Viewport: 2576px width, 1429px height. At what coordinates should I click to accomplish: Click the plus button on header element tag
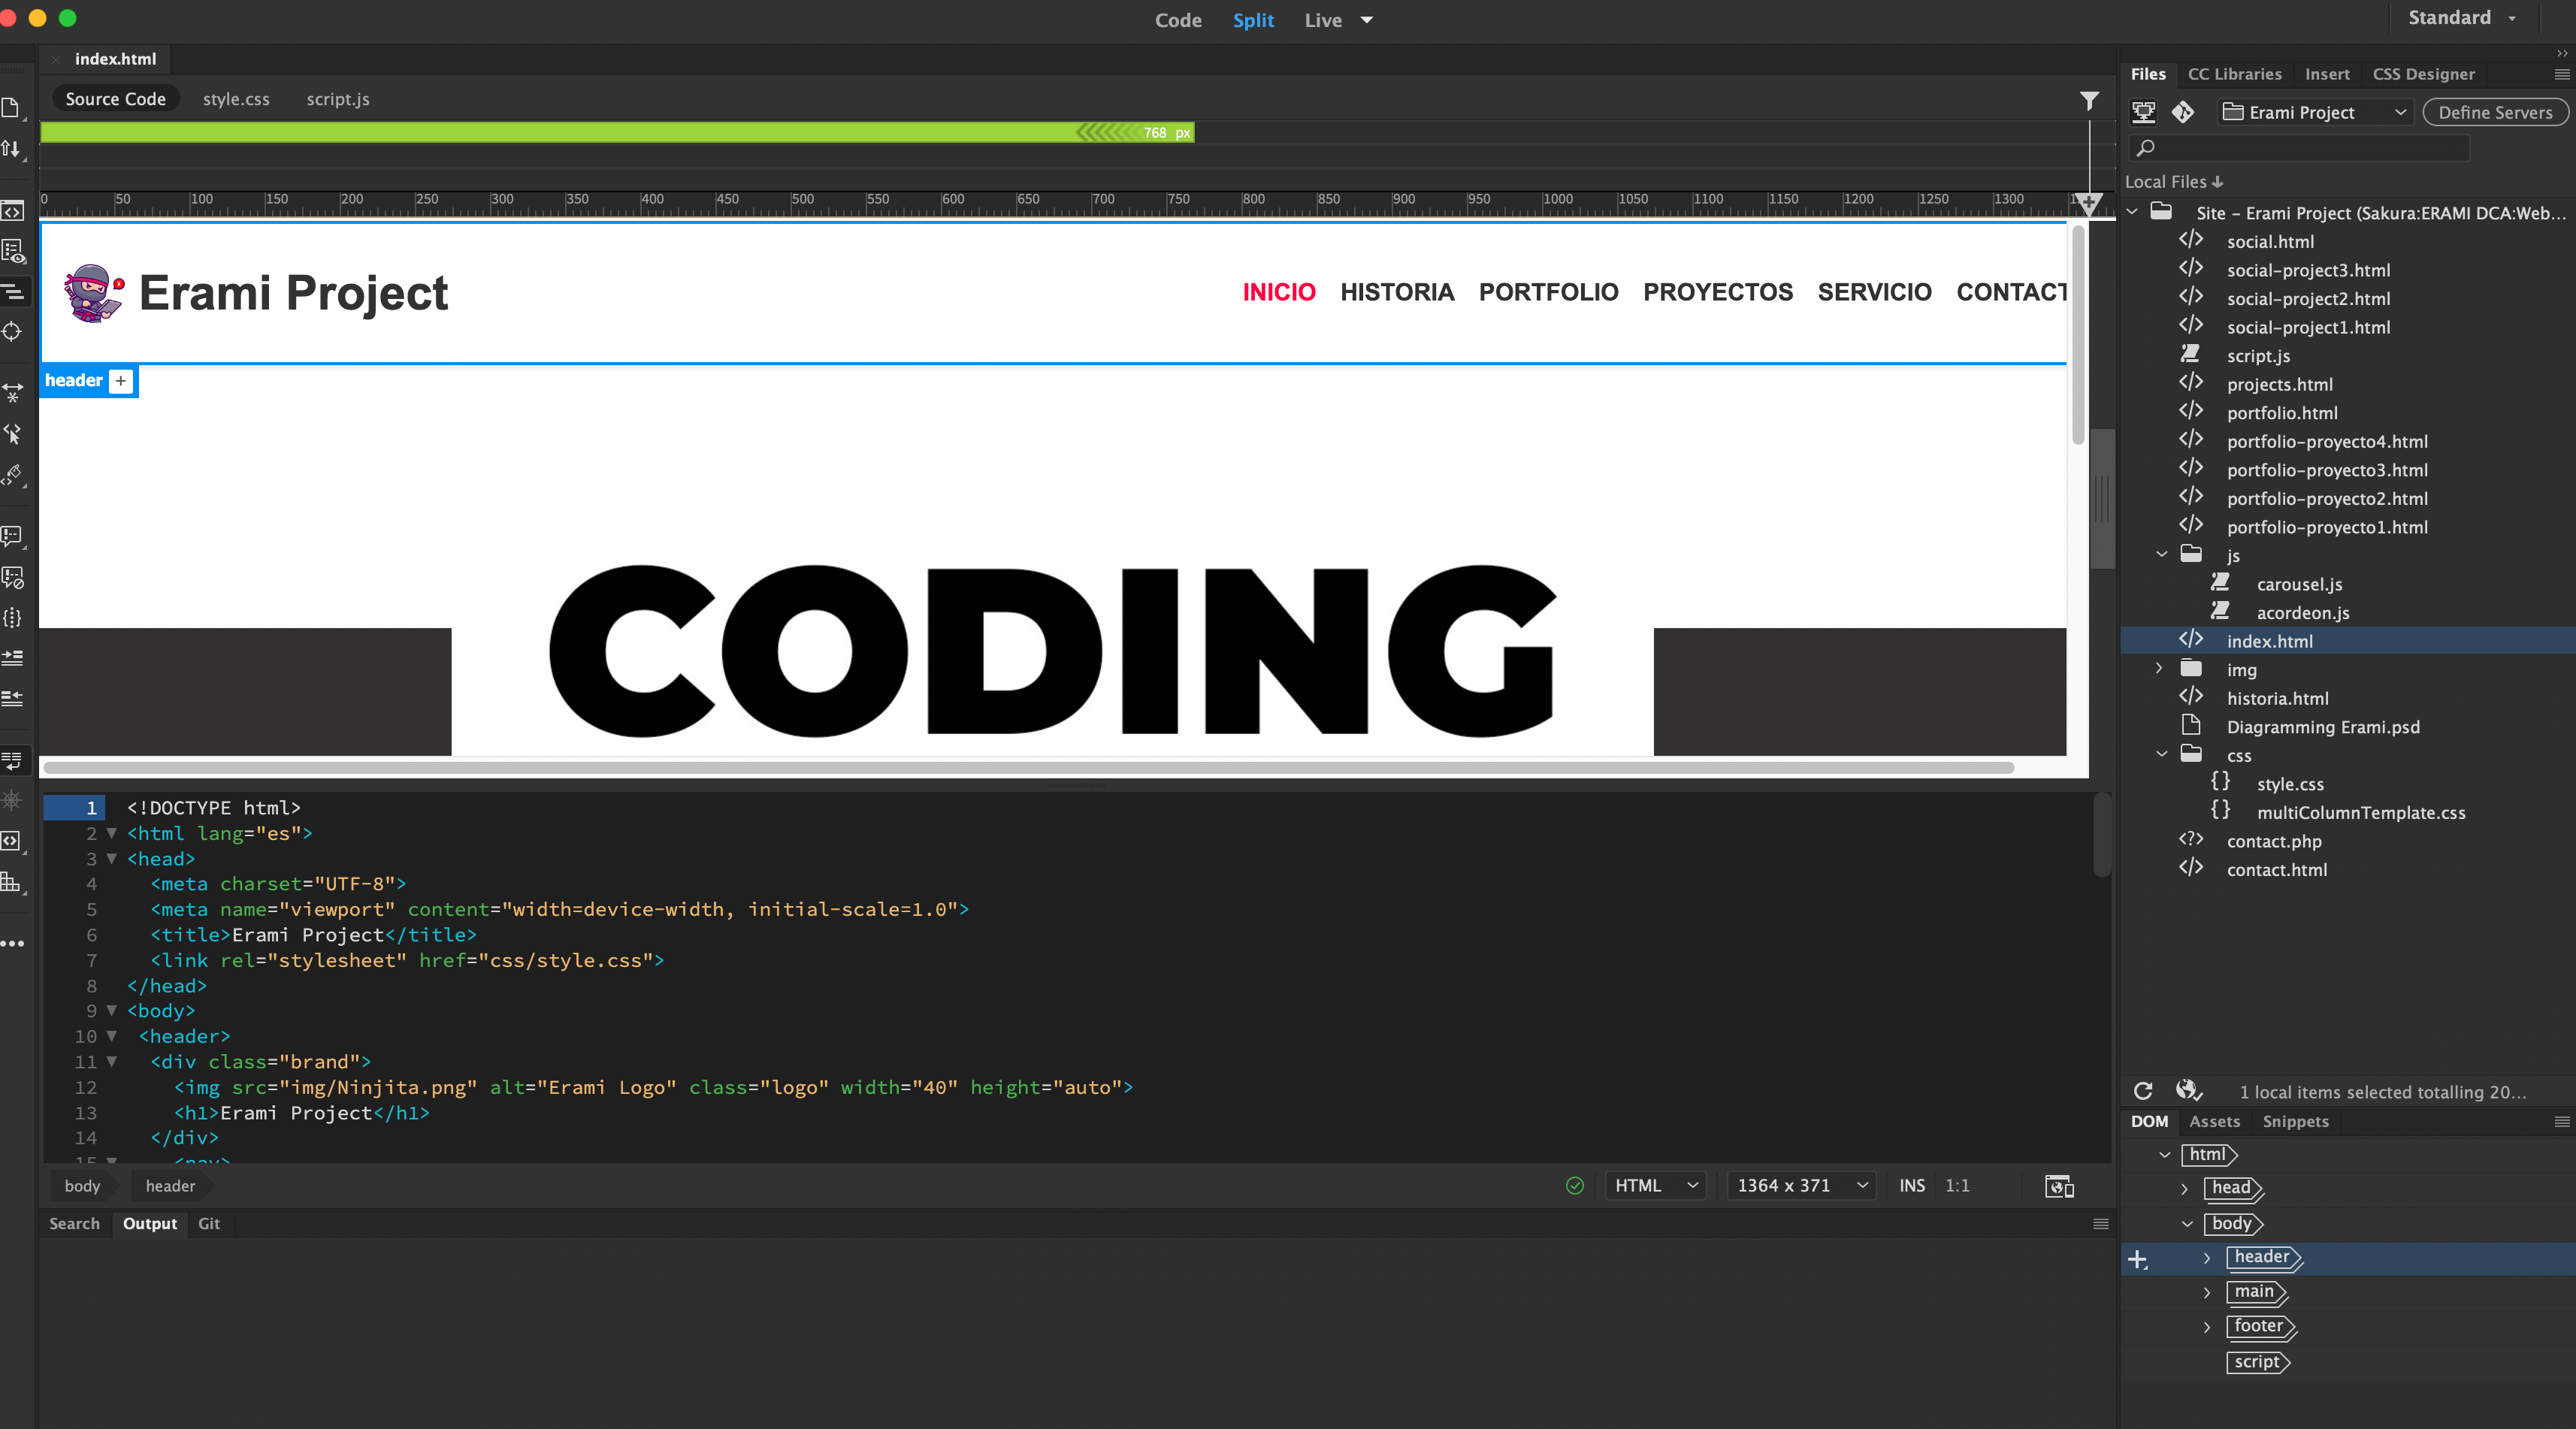[121, 381]
